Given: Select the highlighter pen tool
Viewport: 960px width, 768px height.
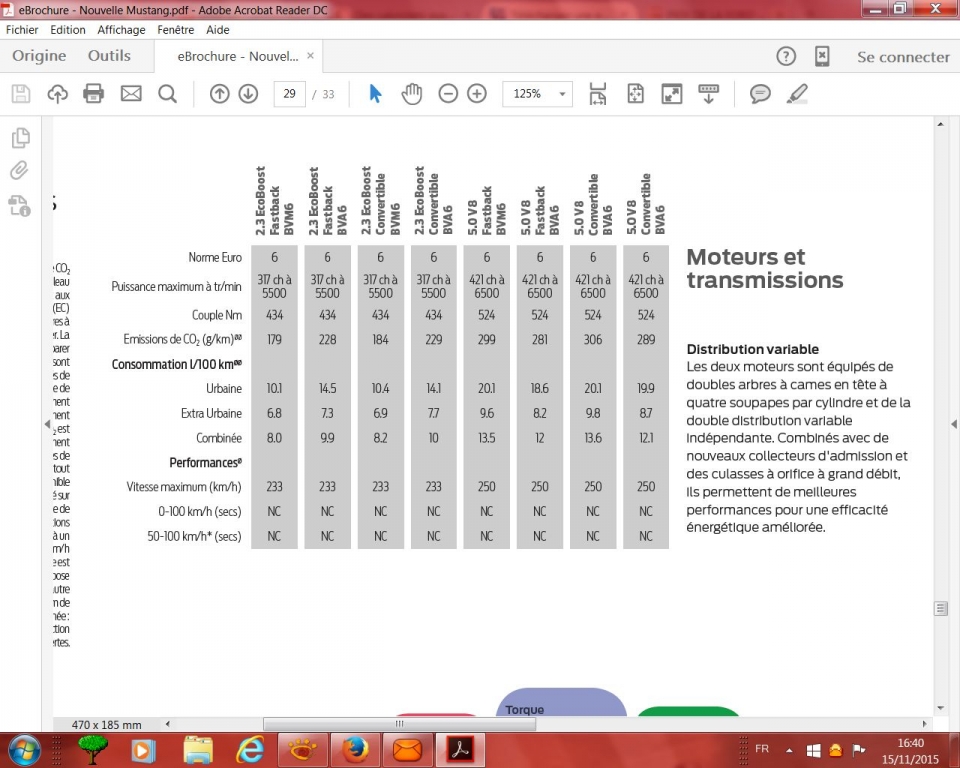Looking at the screenshot, I should [797, 94].
